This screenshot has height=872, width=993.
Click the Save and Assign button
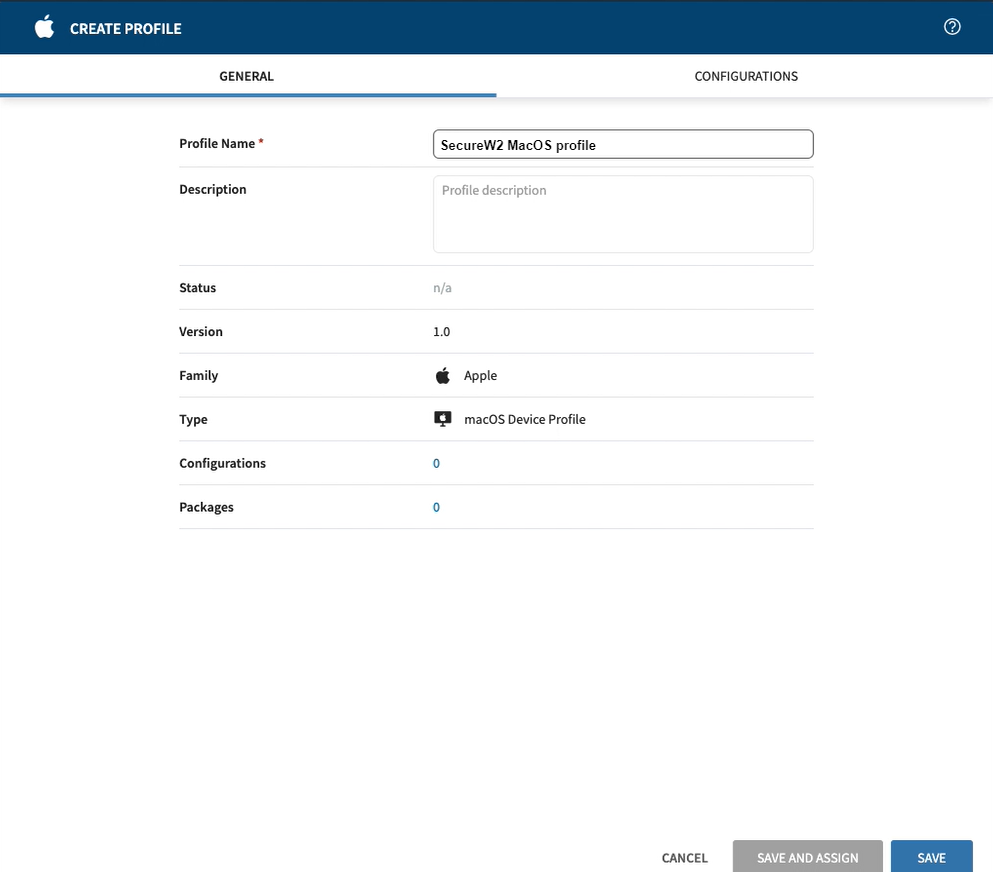(808, 857)
